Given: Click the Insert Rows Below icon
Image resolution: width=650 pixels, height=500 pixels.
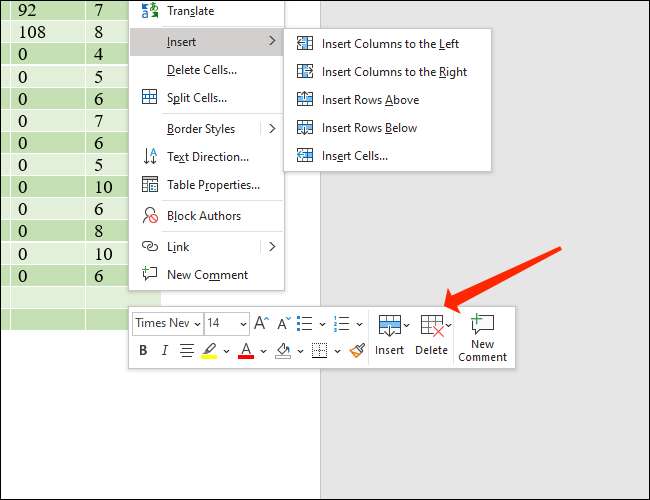Looking at the screenshot, I should pos(305,127).
